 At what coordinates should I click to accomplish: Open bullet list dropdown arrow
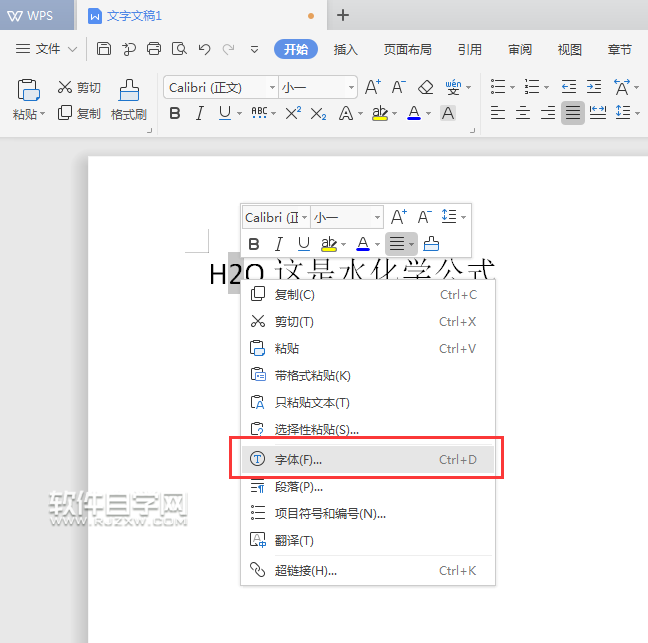(x=512, y=88)
